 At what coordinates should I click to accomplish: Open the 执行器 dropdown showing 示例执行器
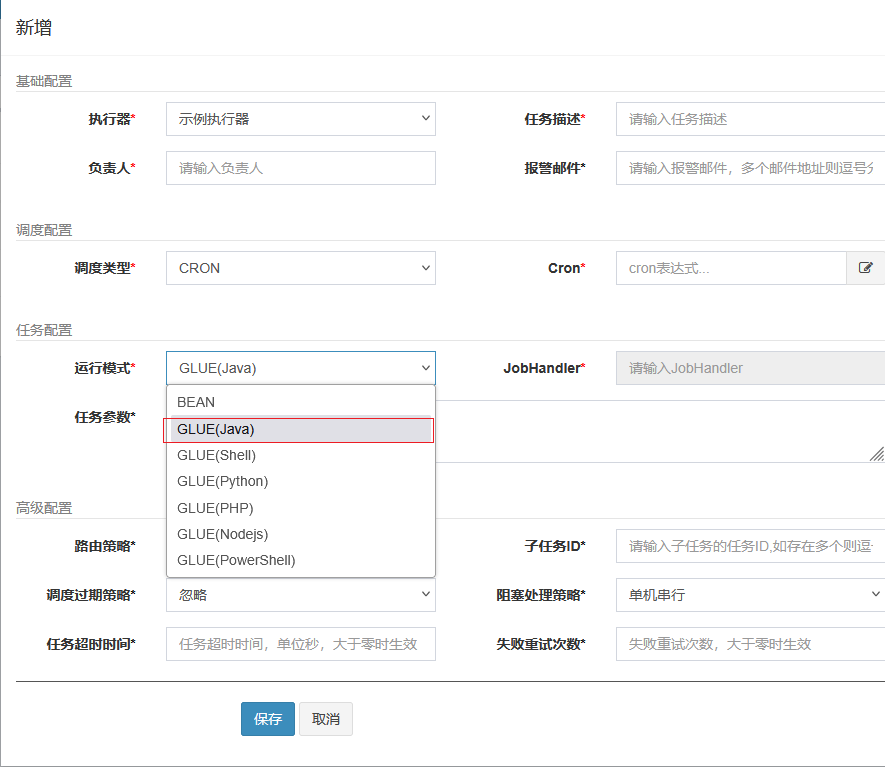301,119
